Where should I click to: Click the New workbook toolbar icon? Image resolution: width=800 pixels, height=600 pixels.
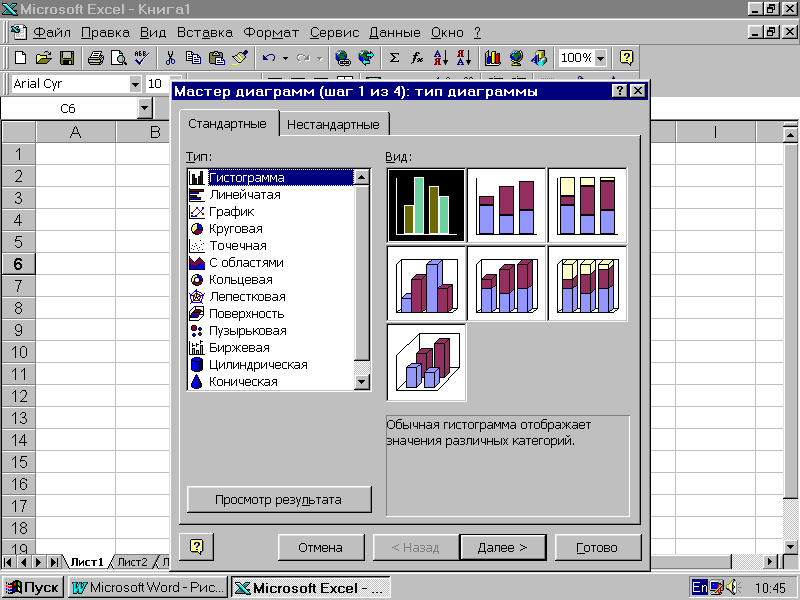tap(20, 58)
